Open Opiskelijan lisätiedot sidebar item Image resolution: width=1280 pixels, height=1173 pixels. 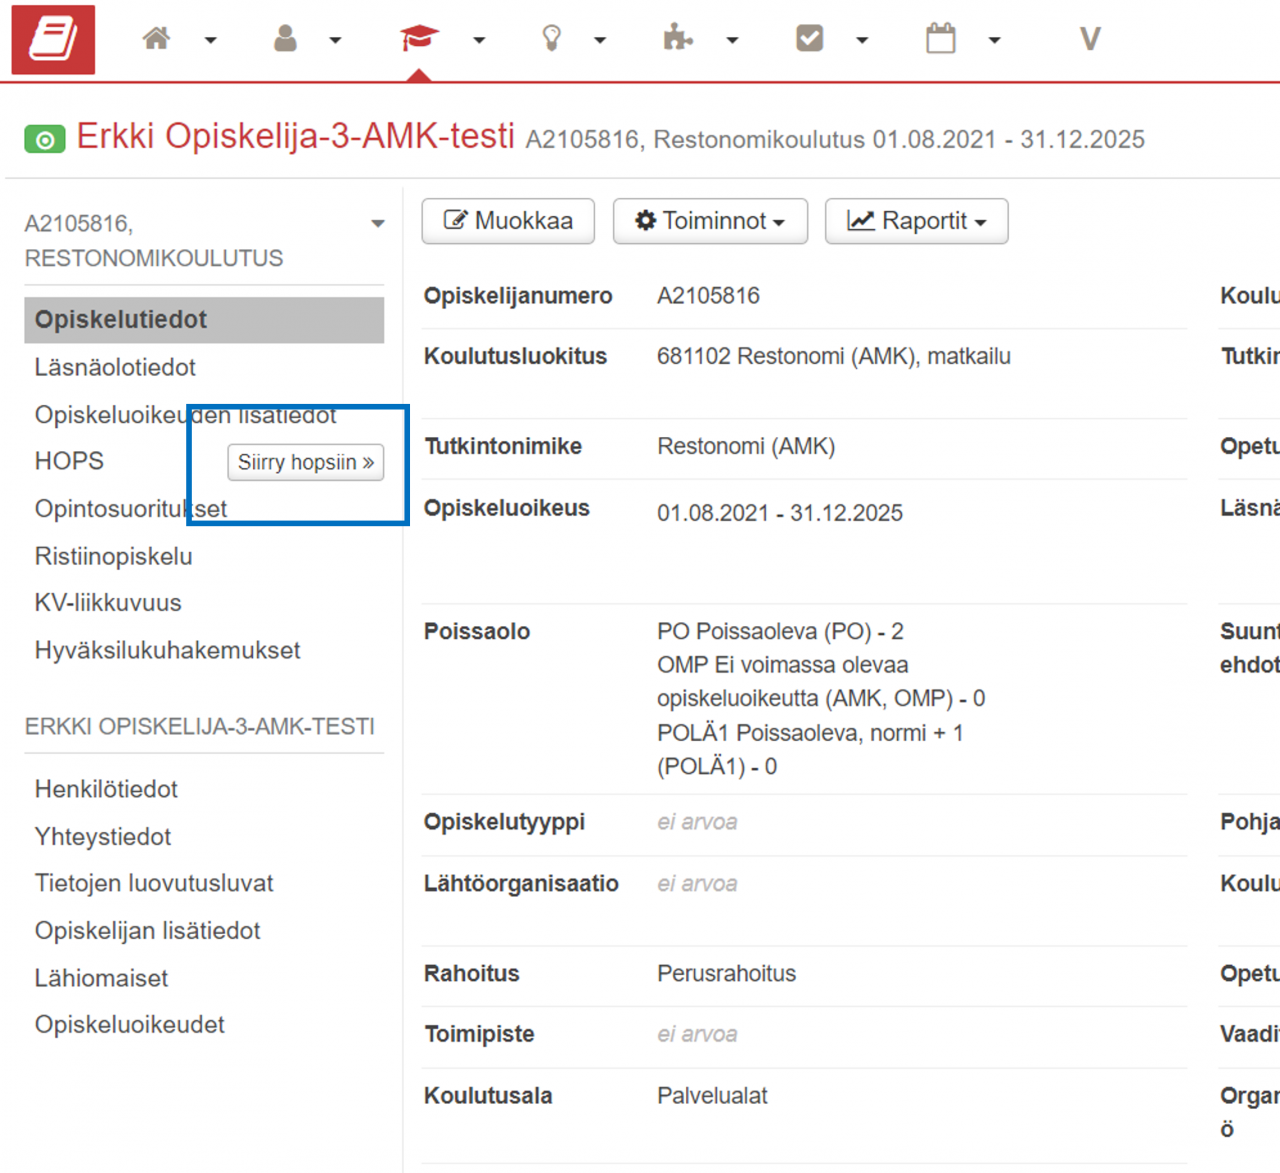[147, 931]
